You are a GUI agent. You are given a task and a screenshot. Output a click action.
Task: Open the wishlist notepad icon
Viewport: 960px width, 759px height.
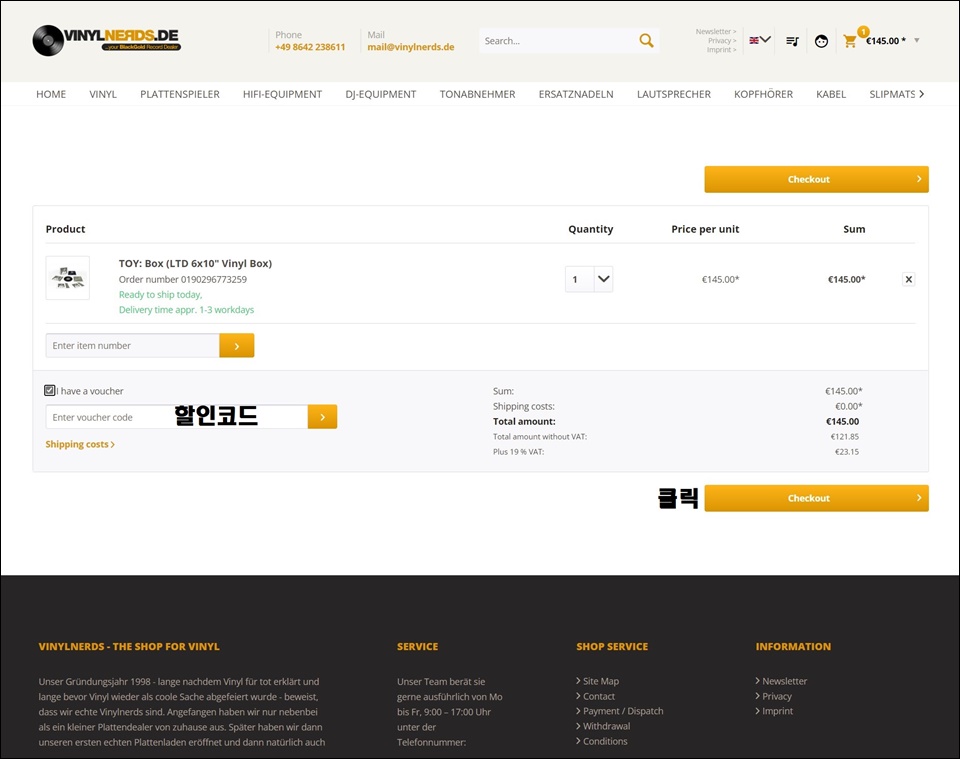pos(792,41)
